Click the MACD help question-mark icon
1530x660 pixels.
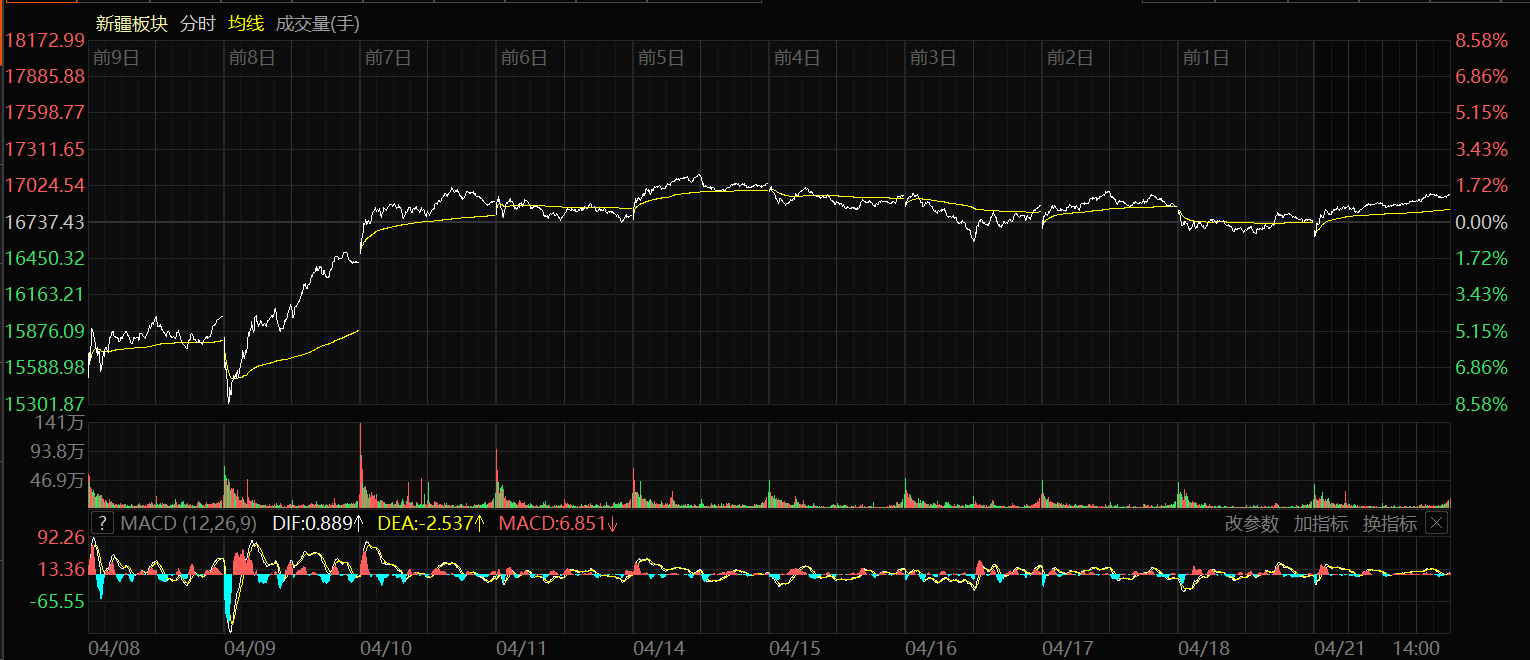pyautogui.click(x=102, y=524)
